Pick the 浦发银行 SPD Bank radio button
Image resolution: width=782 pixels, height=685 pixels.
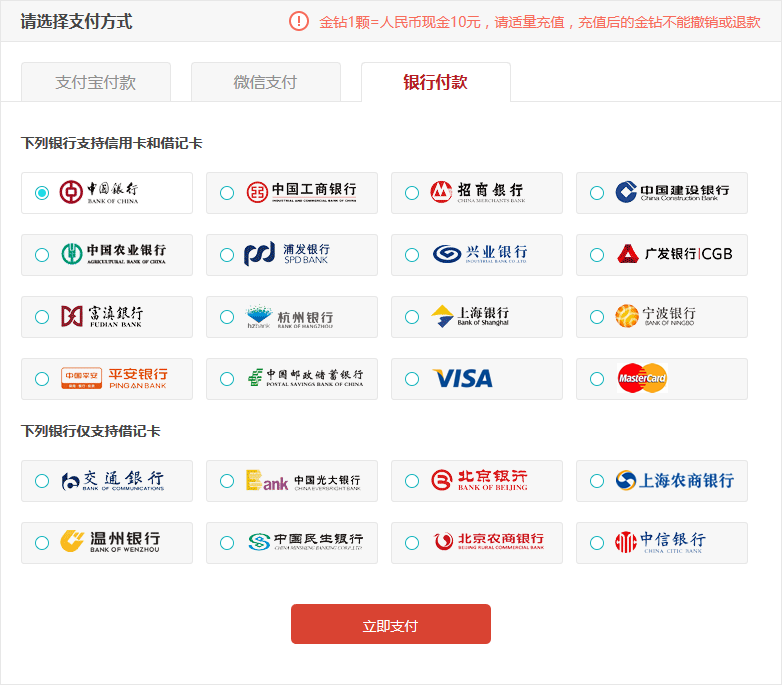[x=227, y=255]
